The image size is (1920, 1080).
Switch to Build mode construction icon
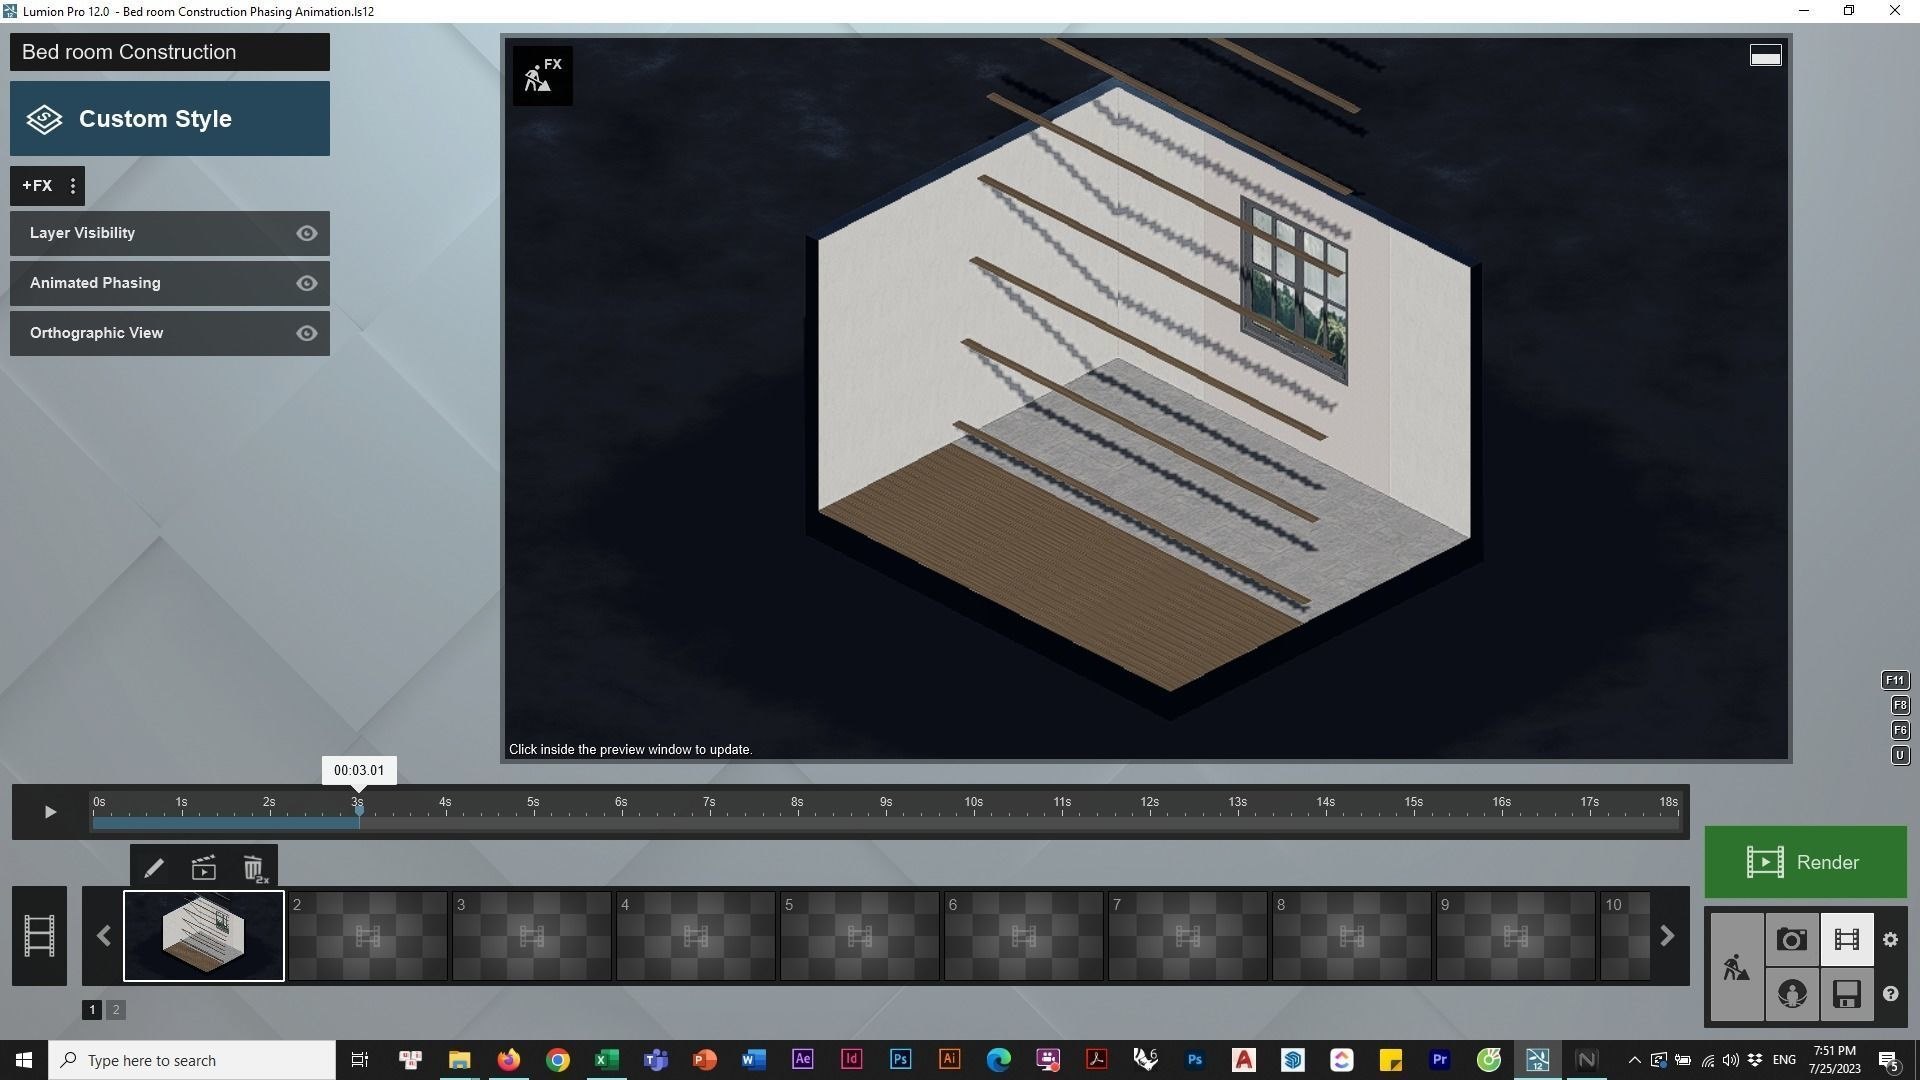pyautogui.click(x=1736, y=967)
